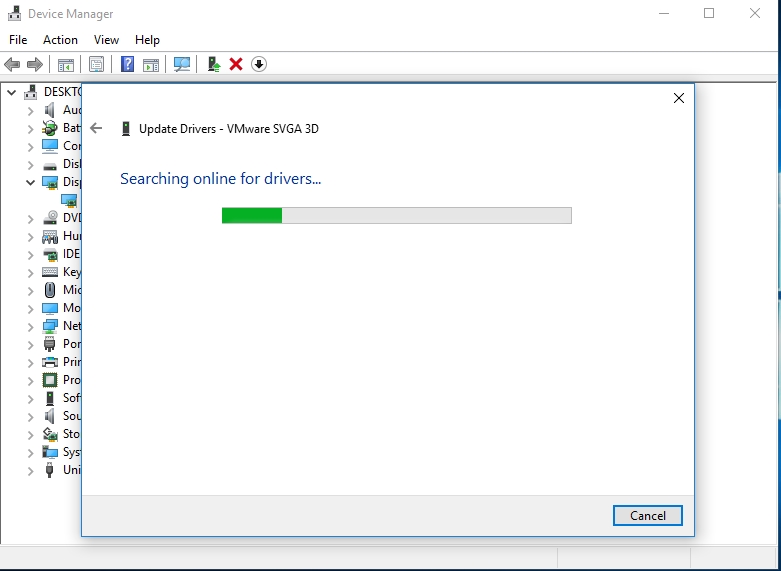The width and height of the screenshot is (781, 571).
Task: Expand the System devices tree node
Action: tap(30, 452)
